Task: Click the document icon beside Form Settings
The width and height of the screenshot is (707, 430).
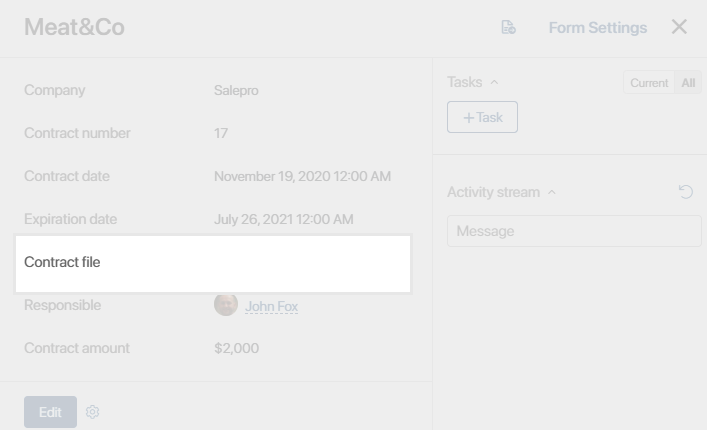Action: [x=509, y=27]
